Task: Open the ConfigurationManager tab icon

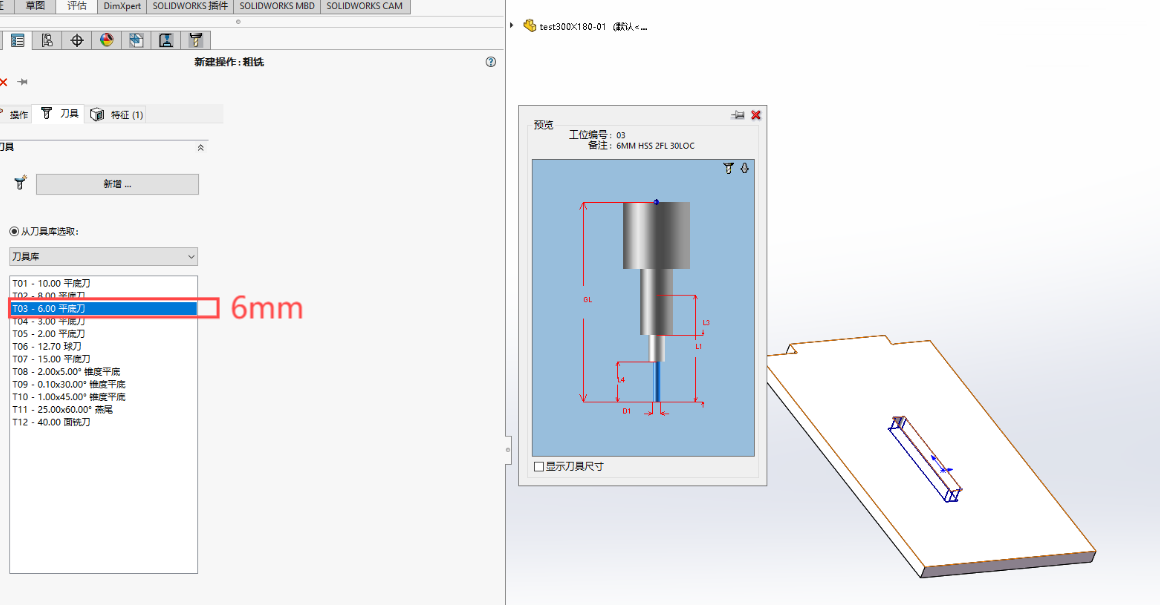Action: (47, 41)
